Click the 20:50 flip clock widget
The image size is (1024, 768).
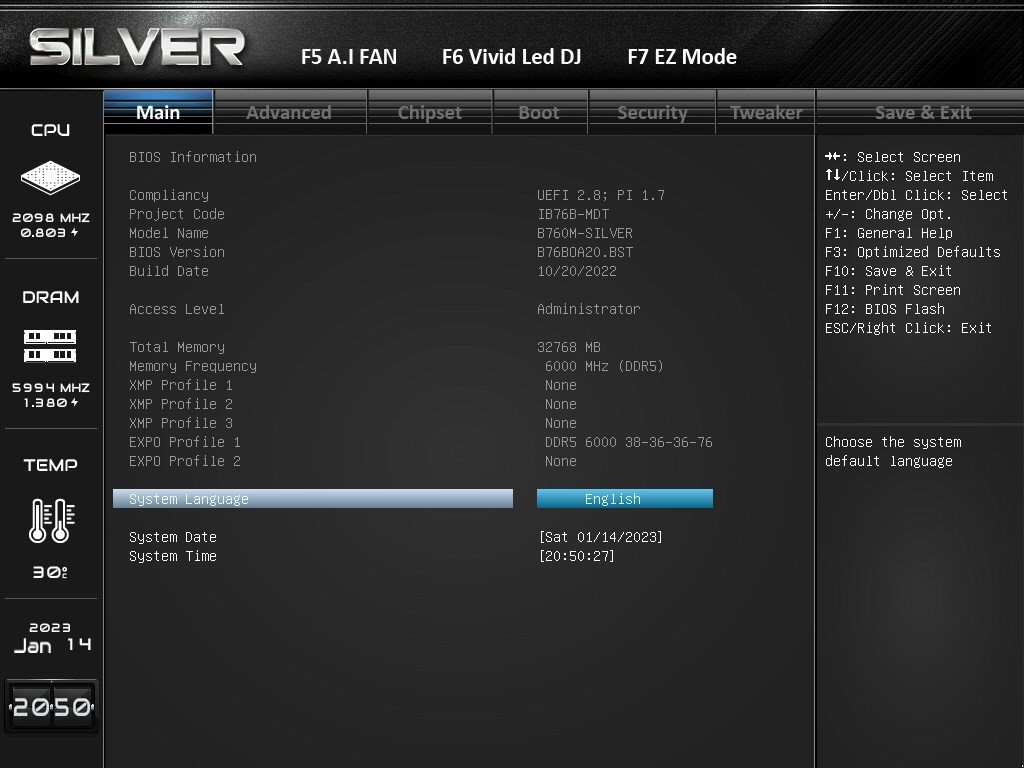point(52,707)
